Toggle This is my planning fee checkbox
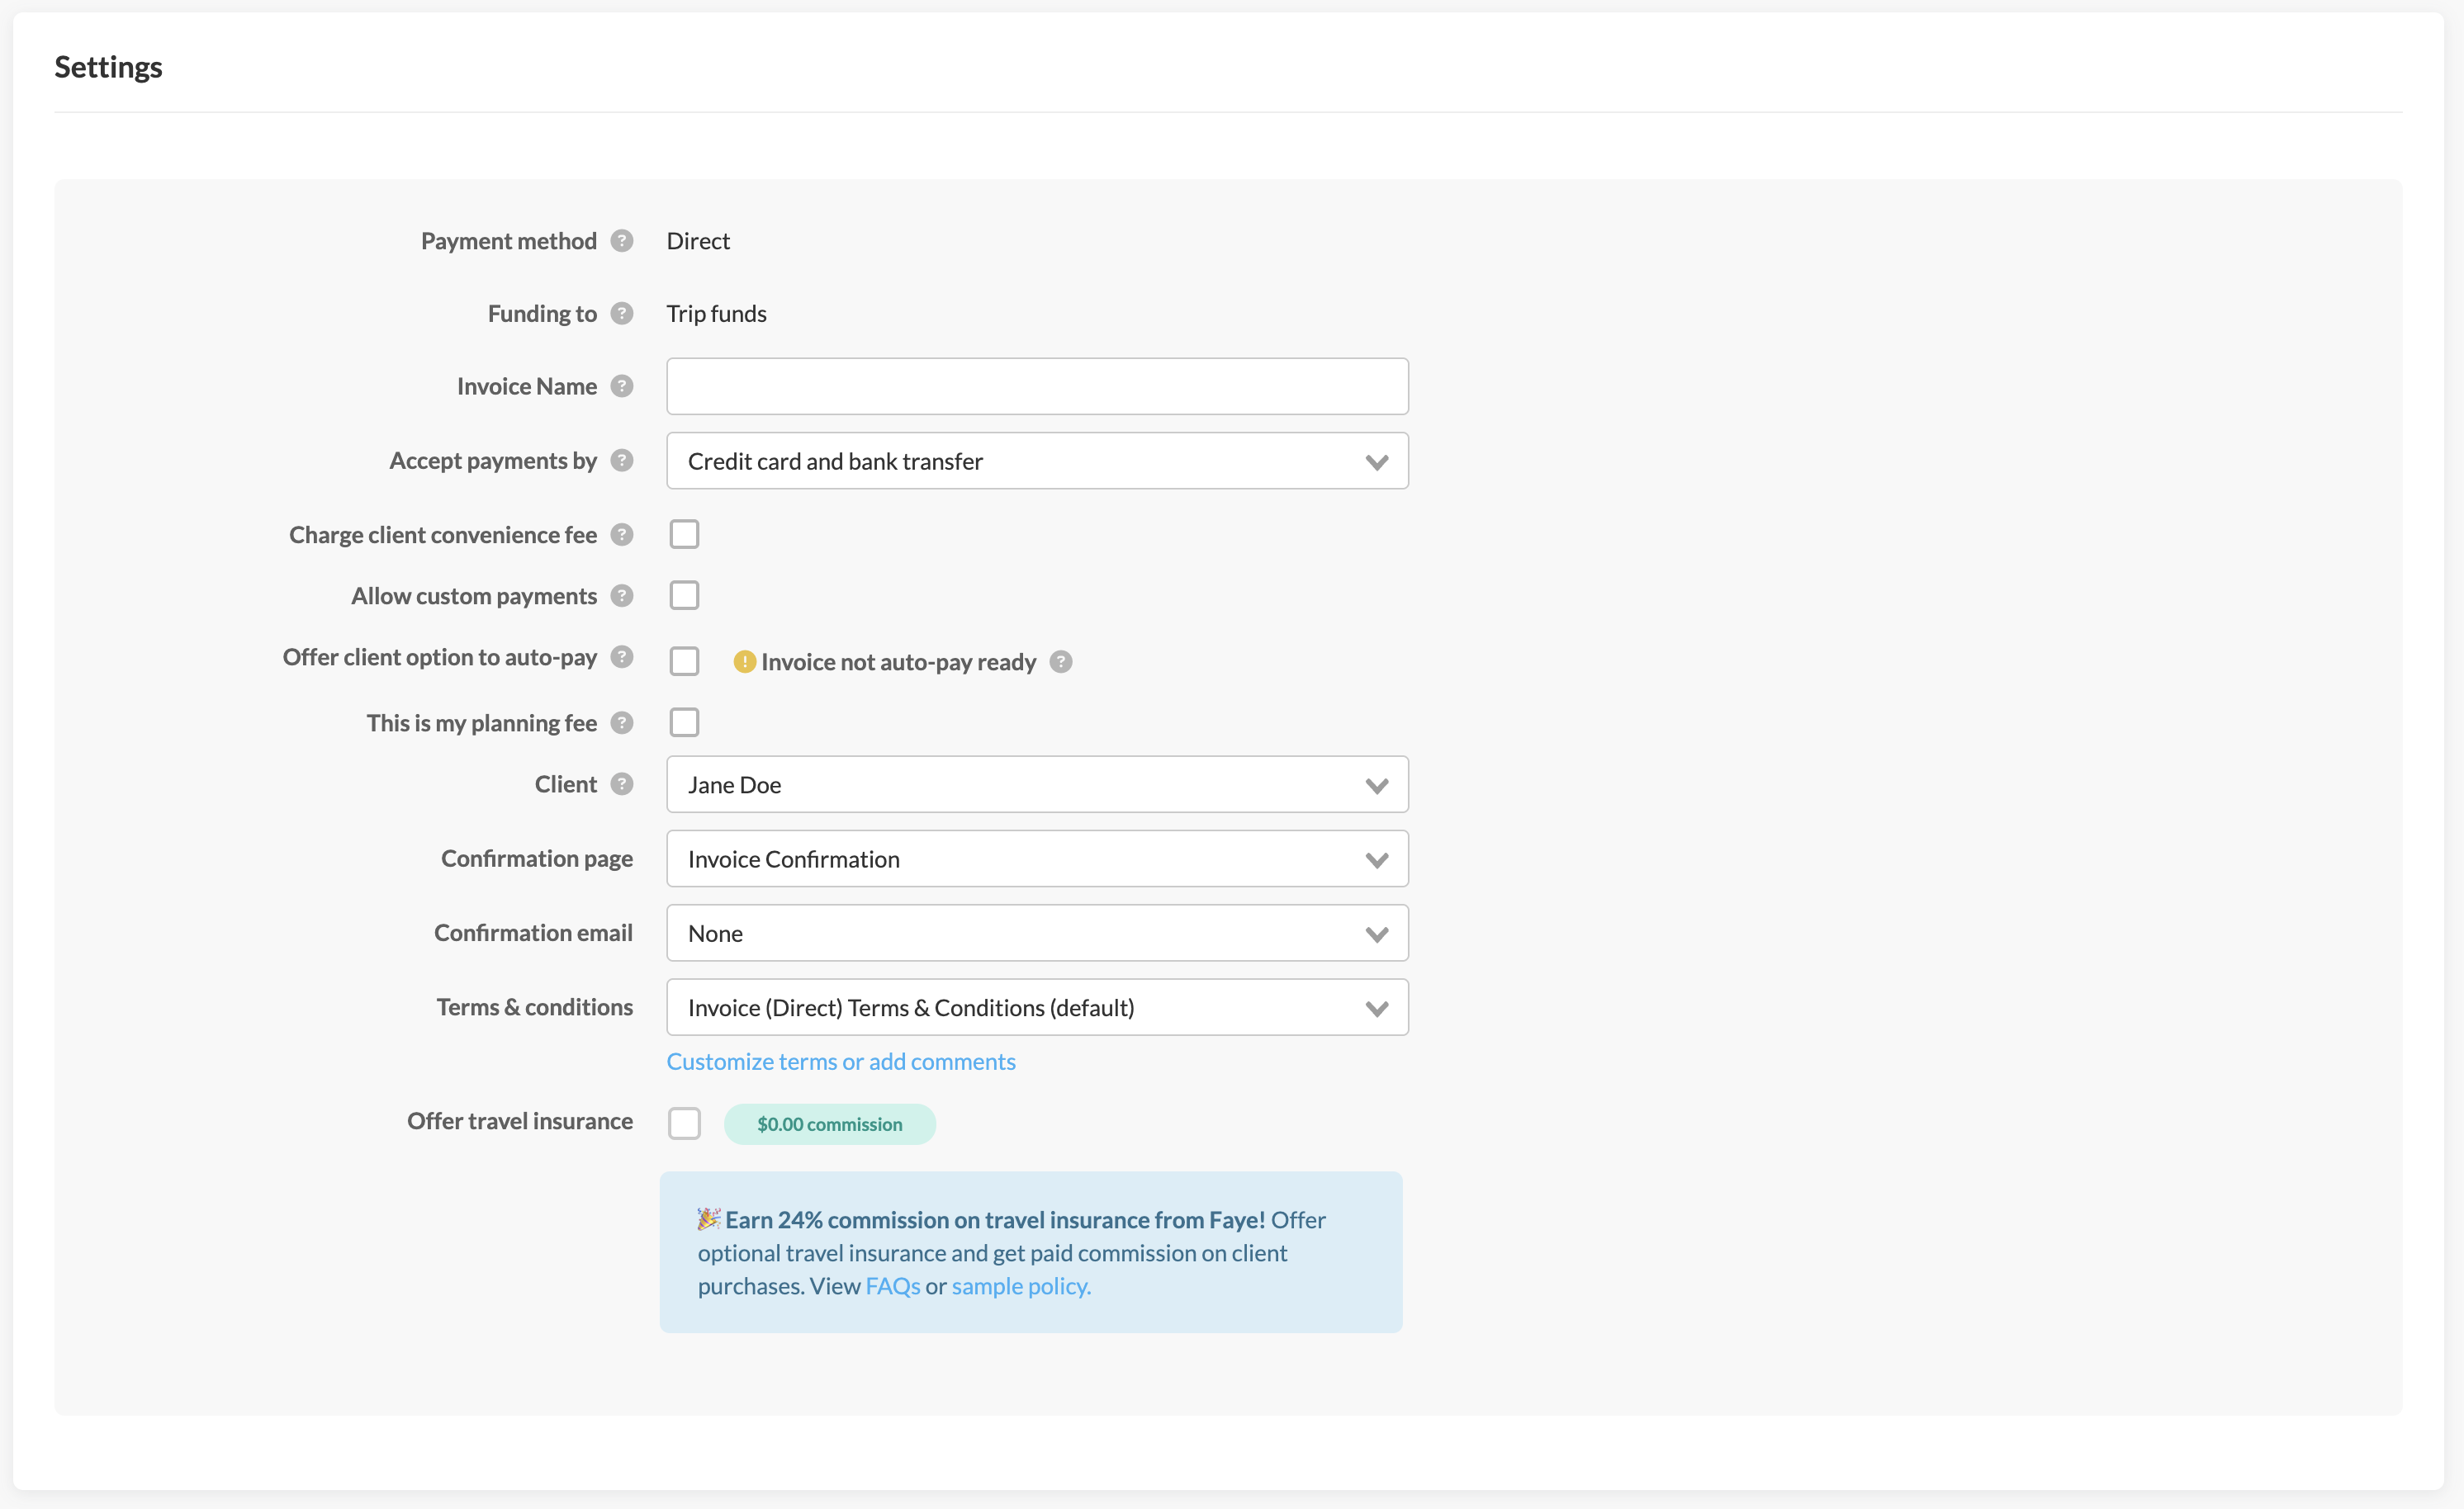2464x1509 pixels. 684,722
